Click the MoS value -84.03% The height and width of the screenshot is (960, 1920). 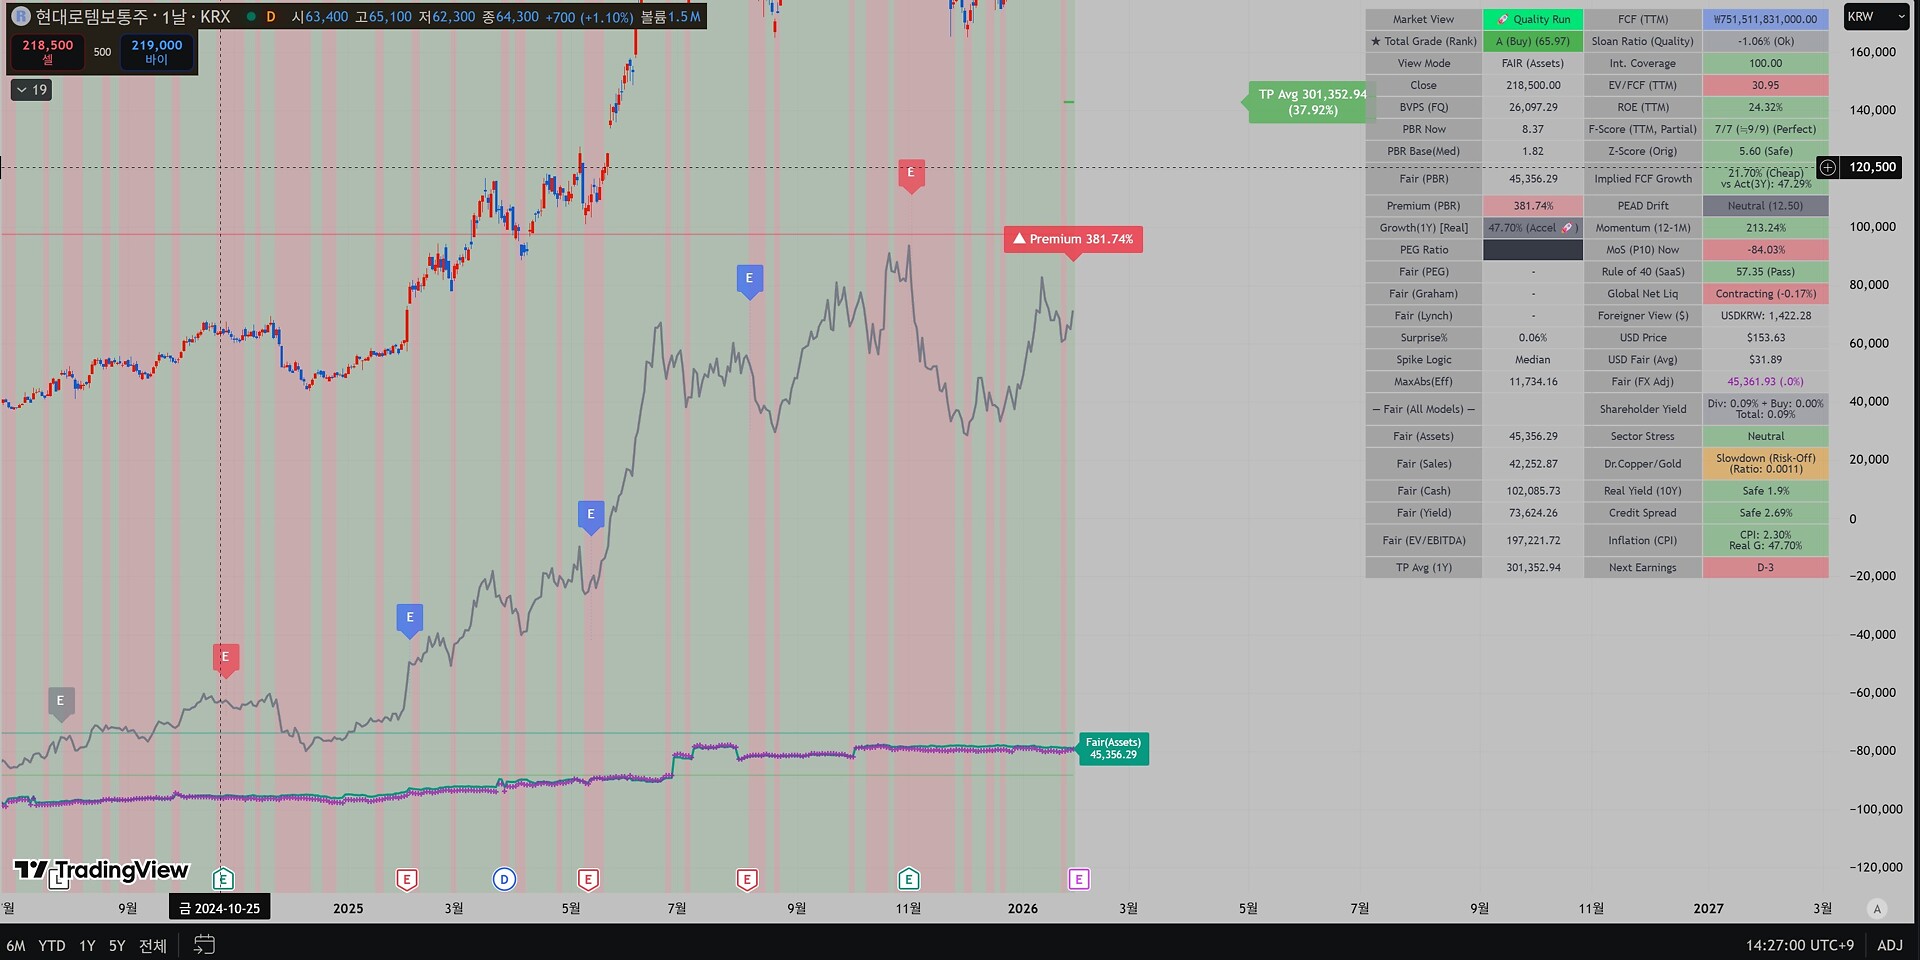pos(1766,250)
